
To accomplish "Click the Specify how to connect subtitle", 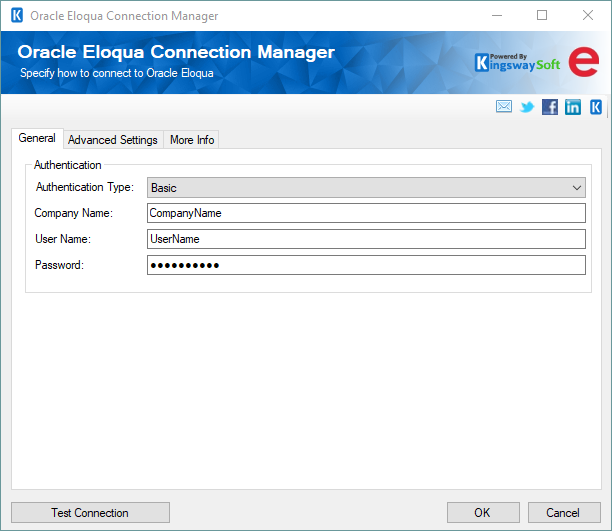I will [117, 73].
